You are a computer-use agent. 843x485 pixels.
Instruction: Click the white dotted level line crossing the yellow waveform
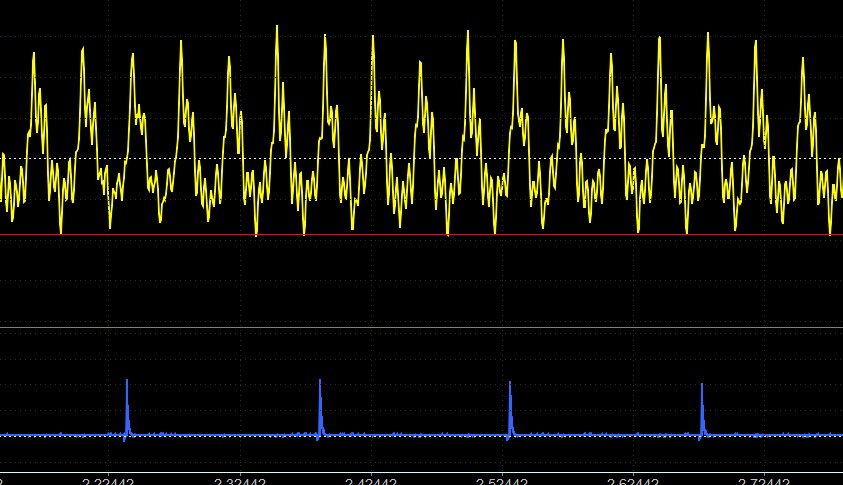(422, 158)
